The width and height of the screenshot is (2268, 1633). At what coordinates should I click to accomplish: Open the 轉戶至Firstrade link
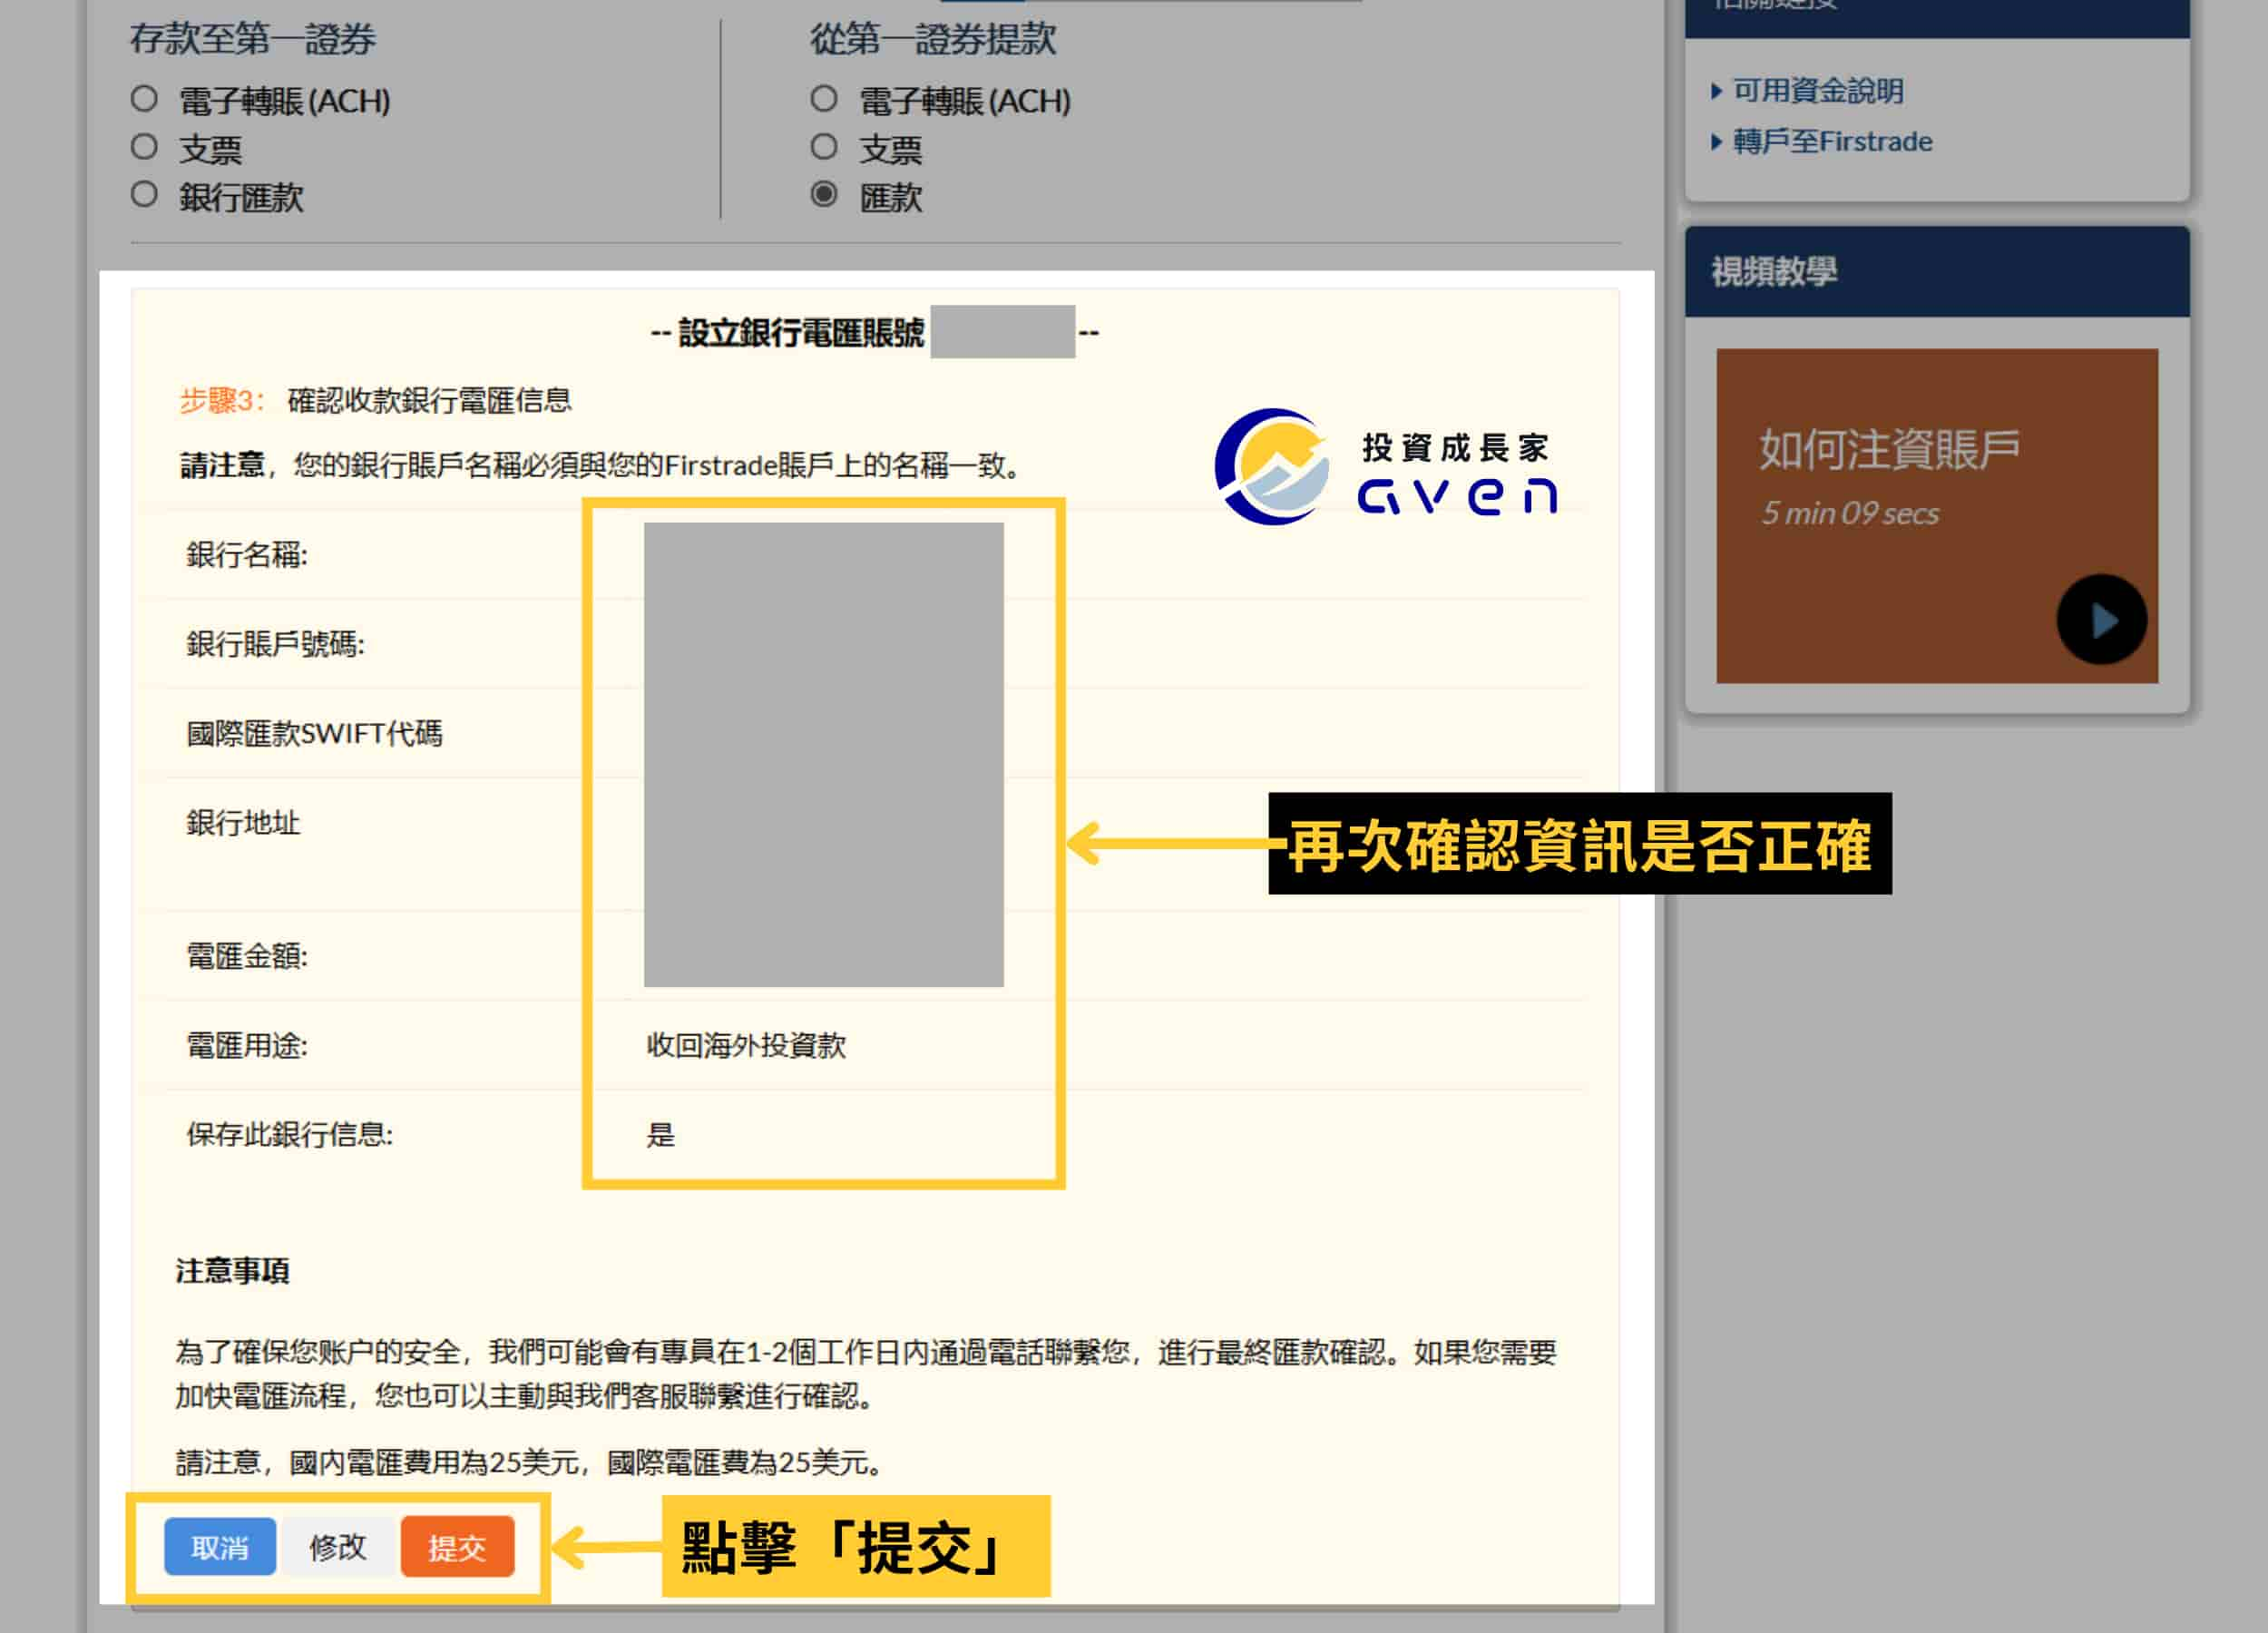[1832, 141]
